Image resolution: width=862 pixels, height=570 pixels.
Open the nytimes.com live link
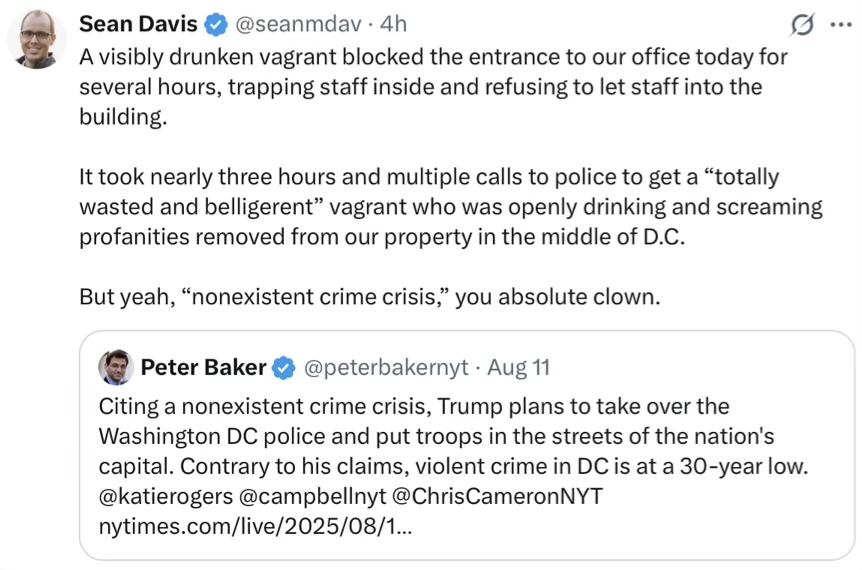tap(255, 527)
